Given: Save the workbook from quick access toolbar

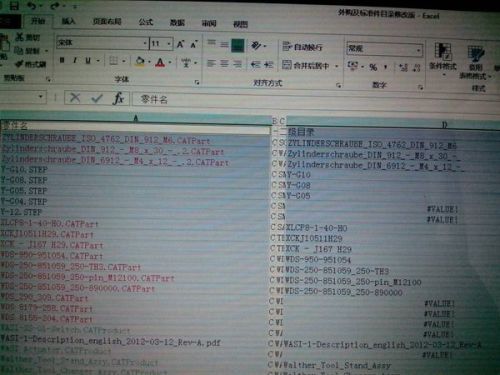Looking at the screenshot, I should 14,6.
